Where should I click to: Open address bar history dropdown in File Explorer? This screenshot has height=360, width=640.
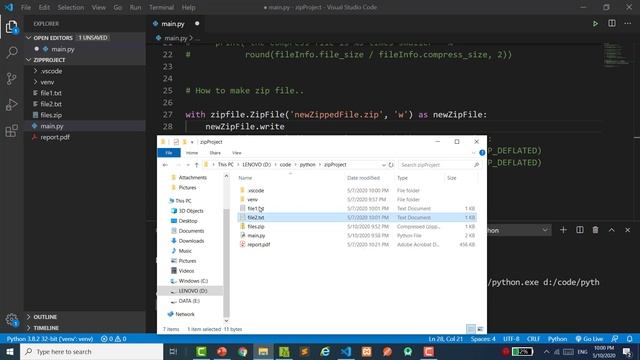[384, 165]
